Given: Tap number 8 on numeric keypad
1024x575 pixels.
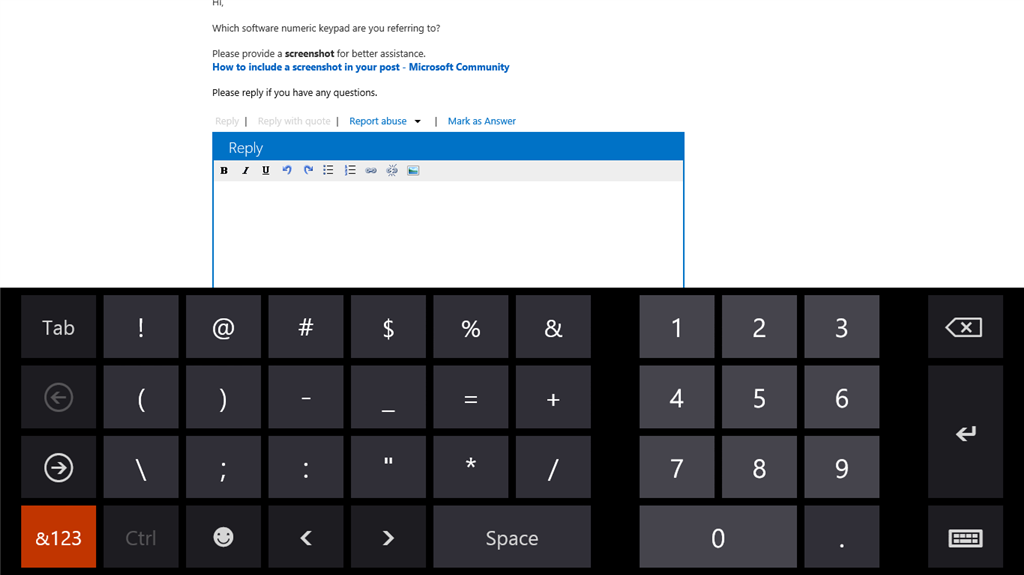Looking at the screenshot, I should coord(759,467).
